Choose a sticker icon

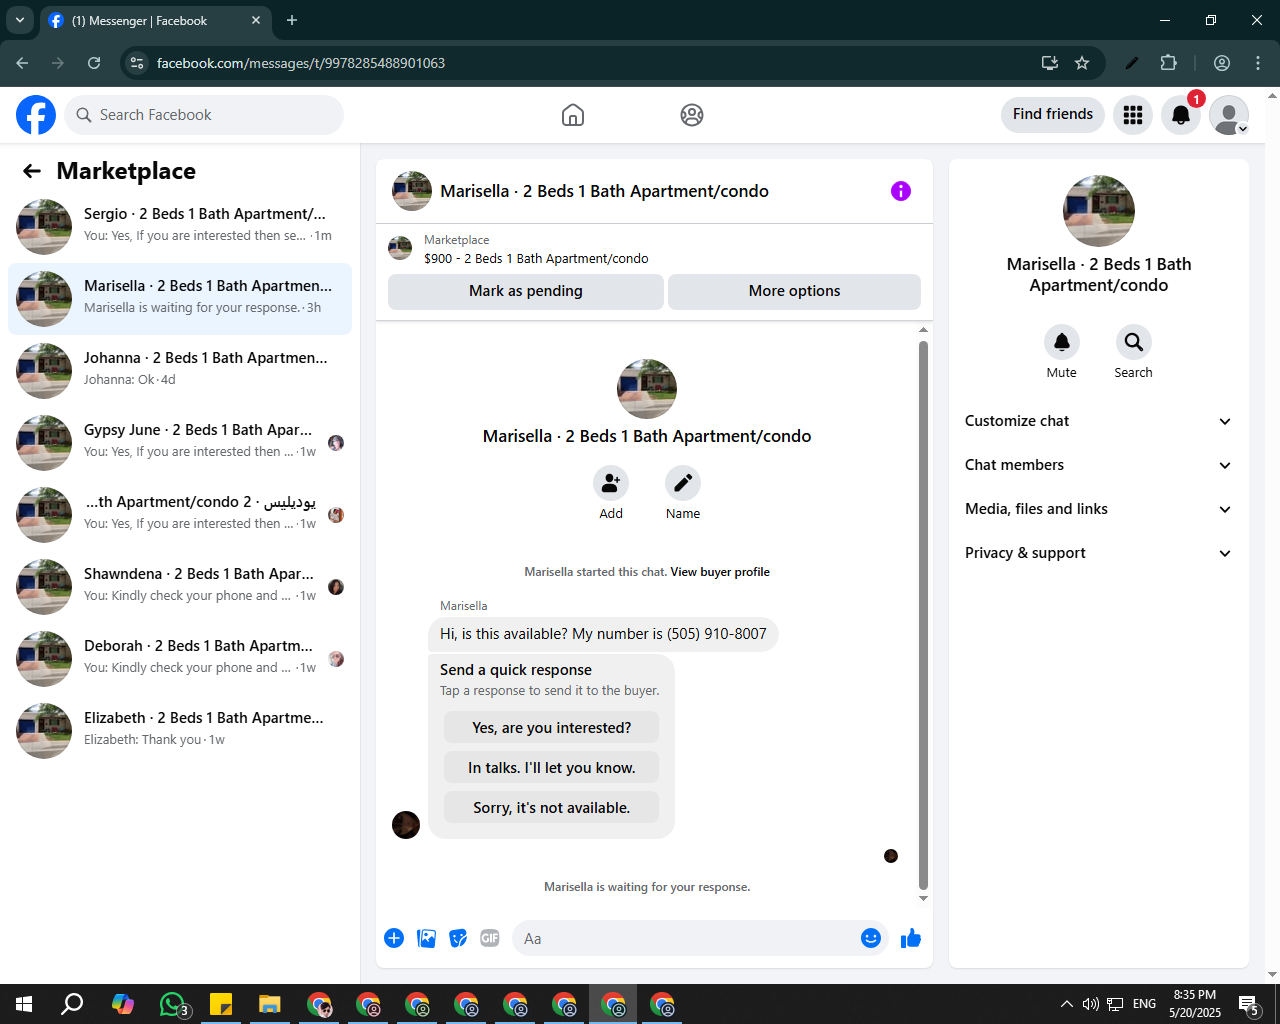[458, 938]
